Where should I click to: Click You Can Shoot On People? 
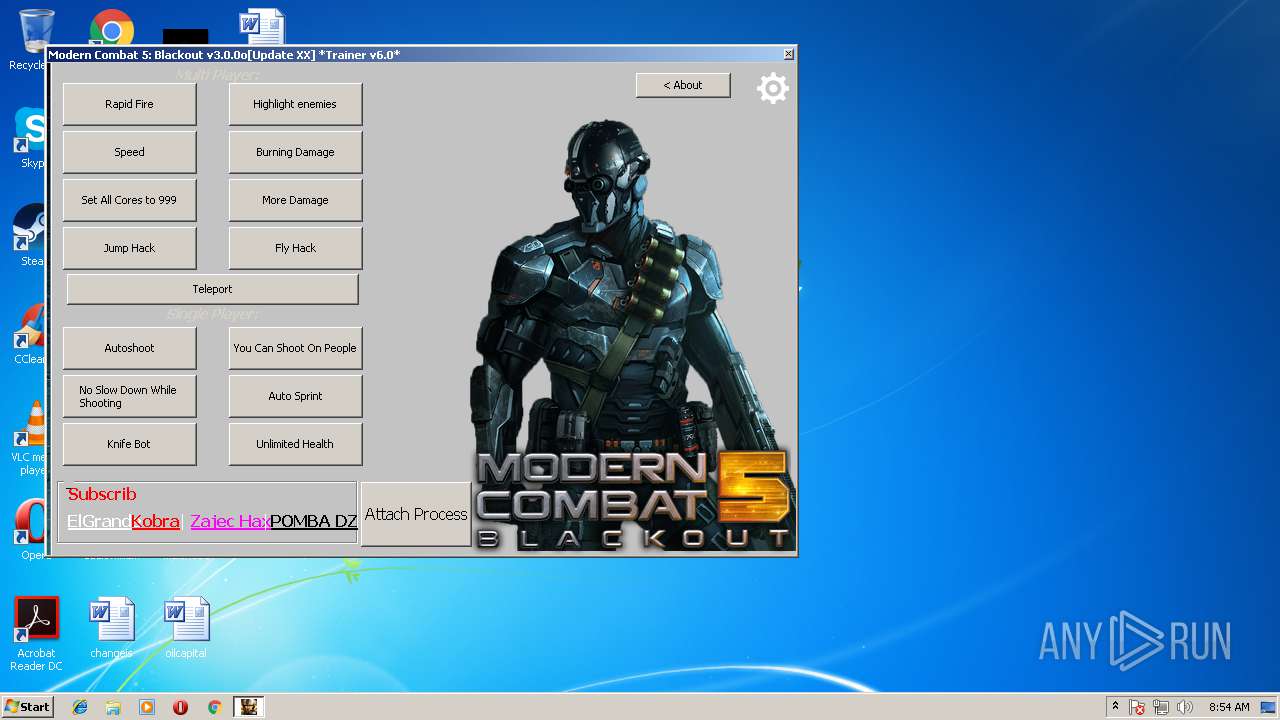[295, 348]
